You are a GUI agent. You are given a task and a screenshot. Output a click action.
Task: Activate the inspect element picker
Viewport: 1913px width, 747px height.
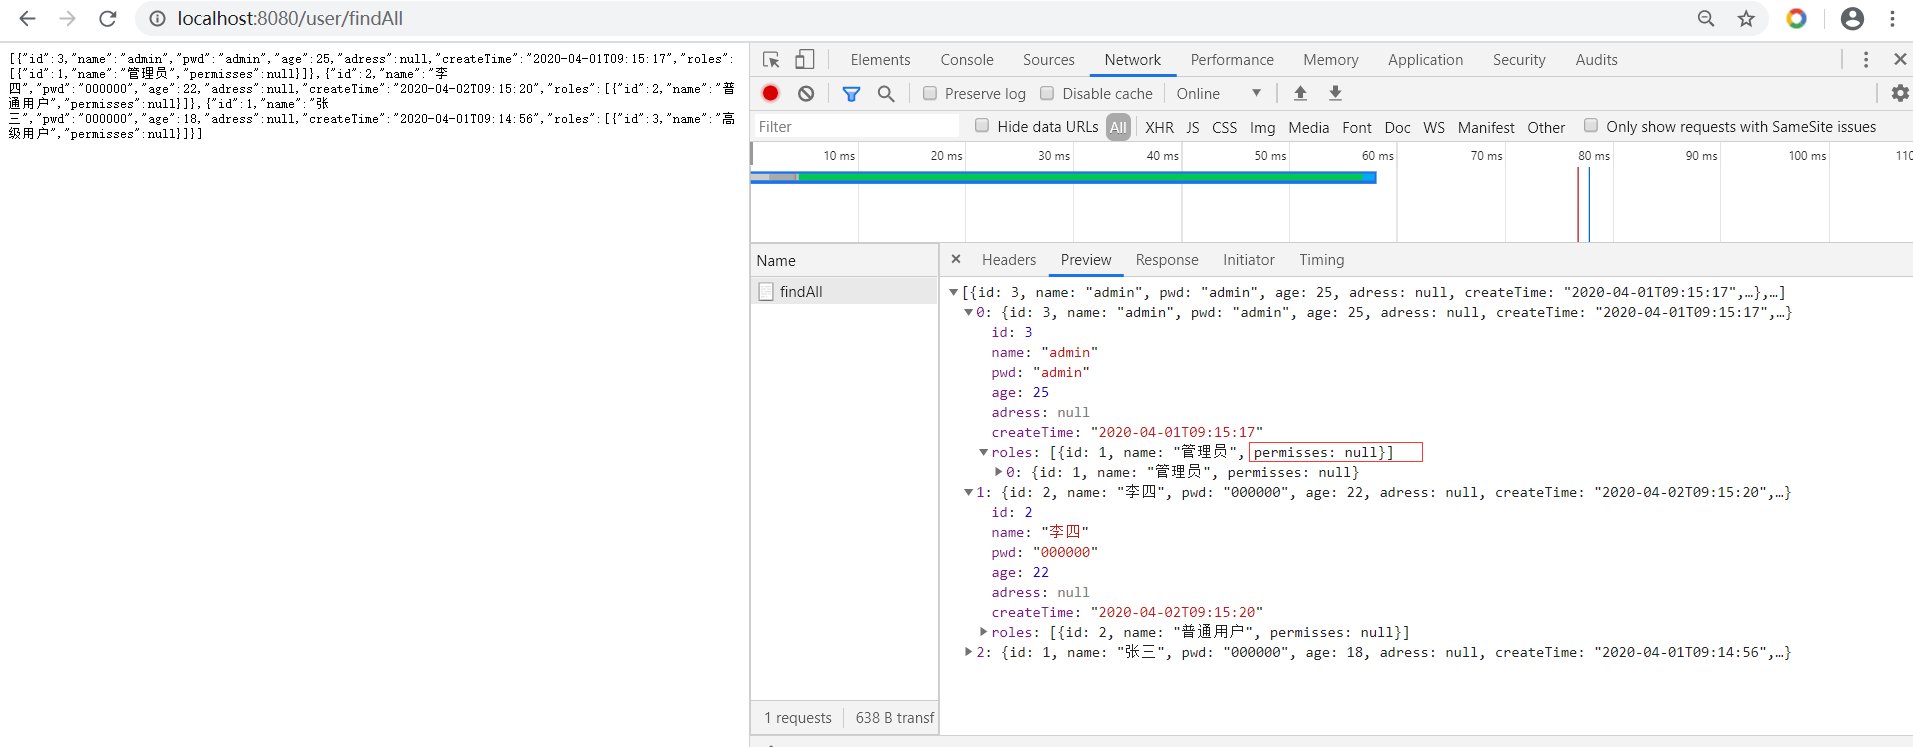771,60
